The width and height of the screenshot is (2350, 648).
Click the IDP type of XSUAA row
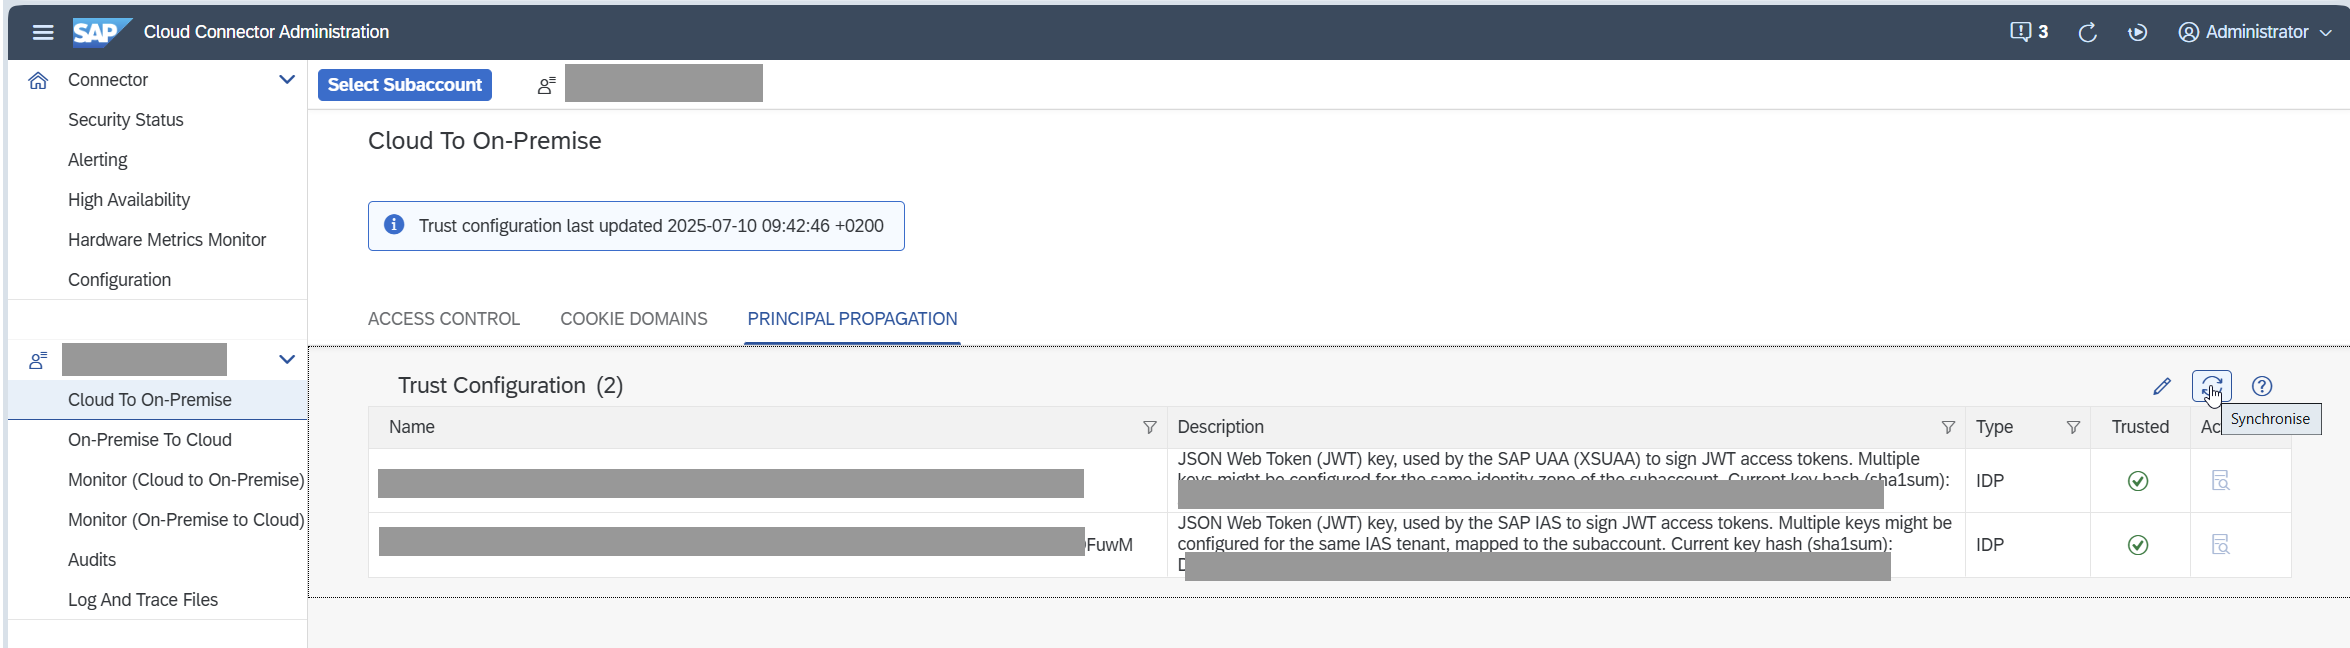click(x=1990, y=481)
